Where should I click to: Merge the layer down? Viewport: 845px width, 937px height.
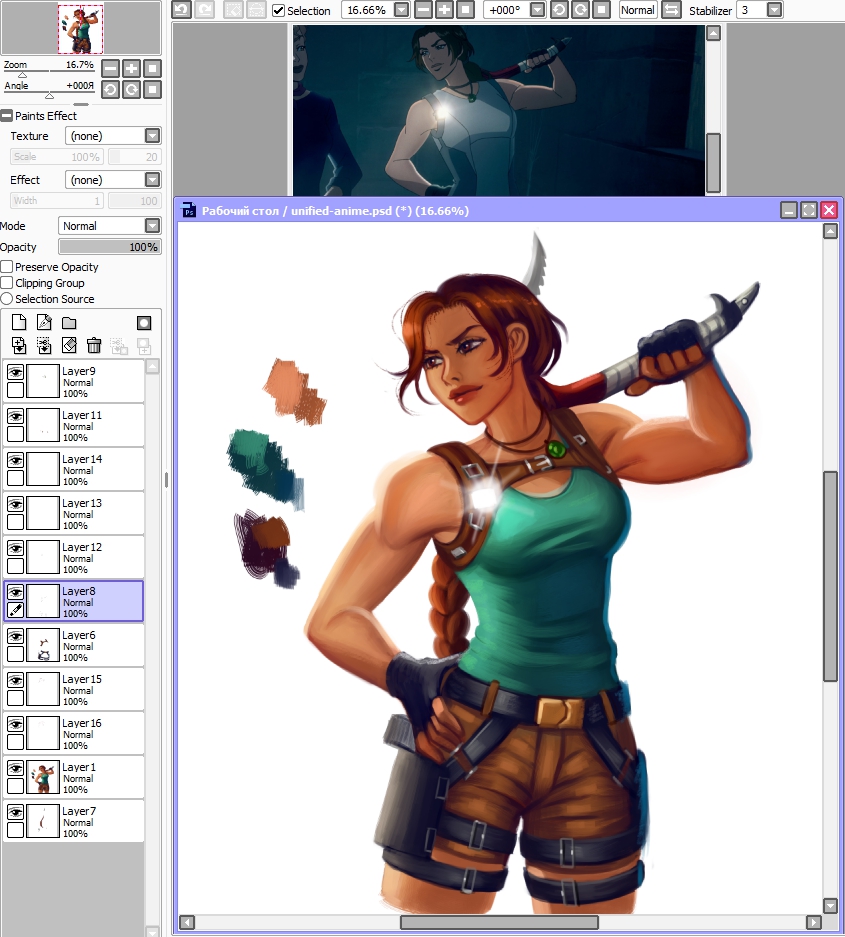click(x=44, y=345)
